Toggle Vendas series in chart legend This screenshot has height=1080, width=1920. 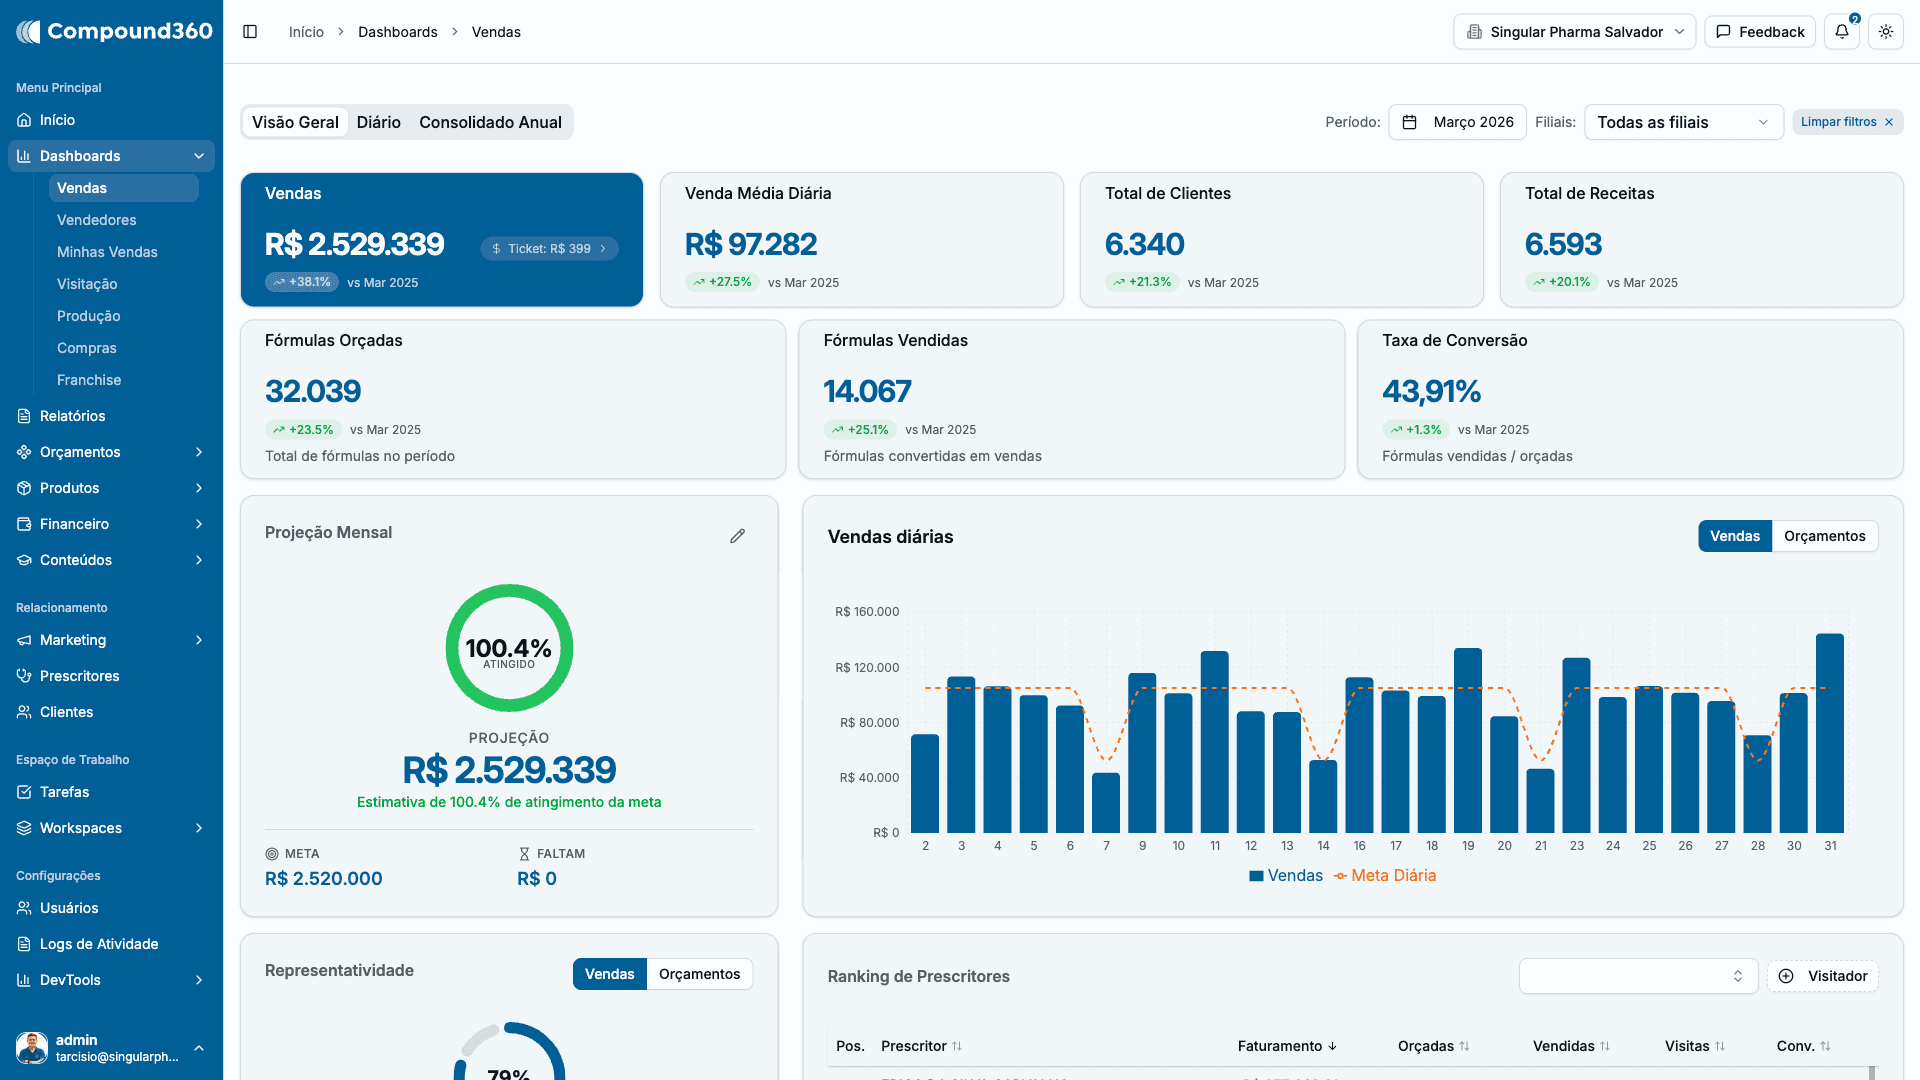[1286, 876]
